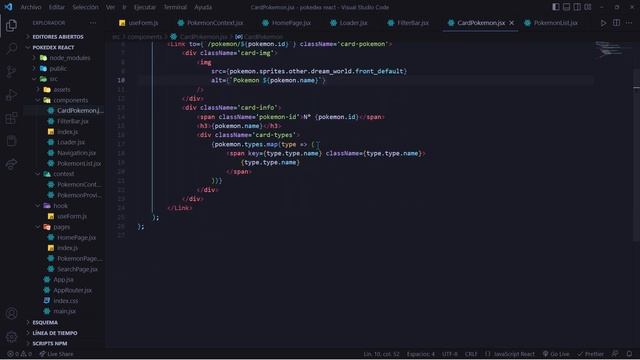
Task: Click Espacios: 4 indentation setting
Action: coord(420,354)
